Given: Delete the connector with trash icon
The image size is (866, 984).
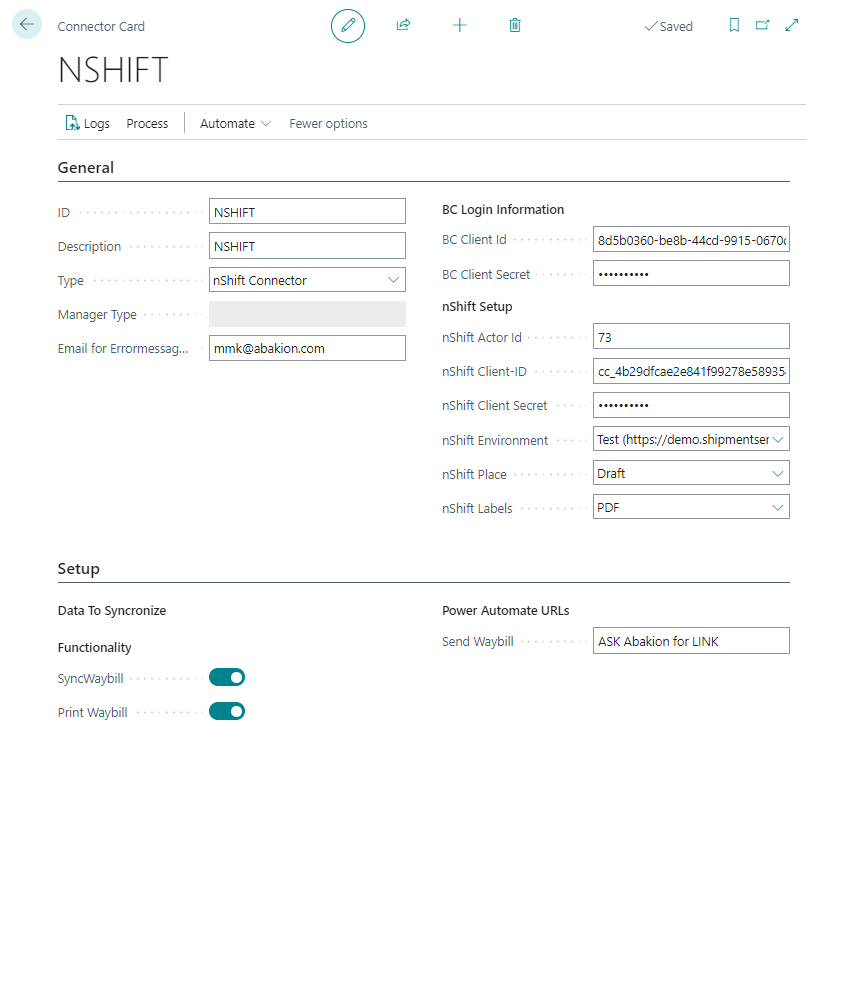Looking at the screenshot, I should tap(515, 25).
